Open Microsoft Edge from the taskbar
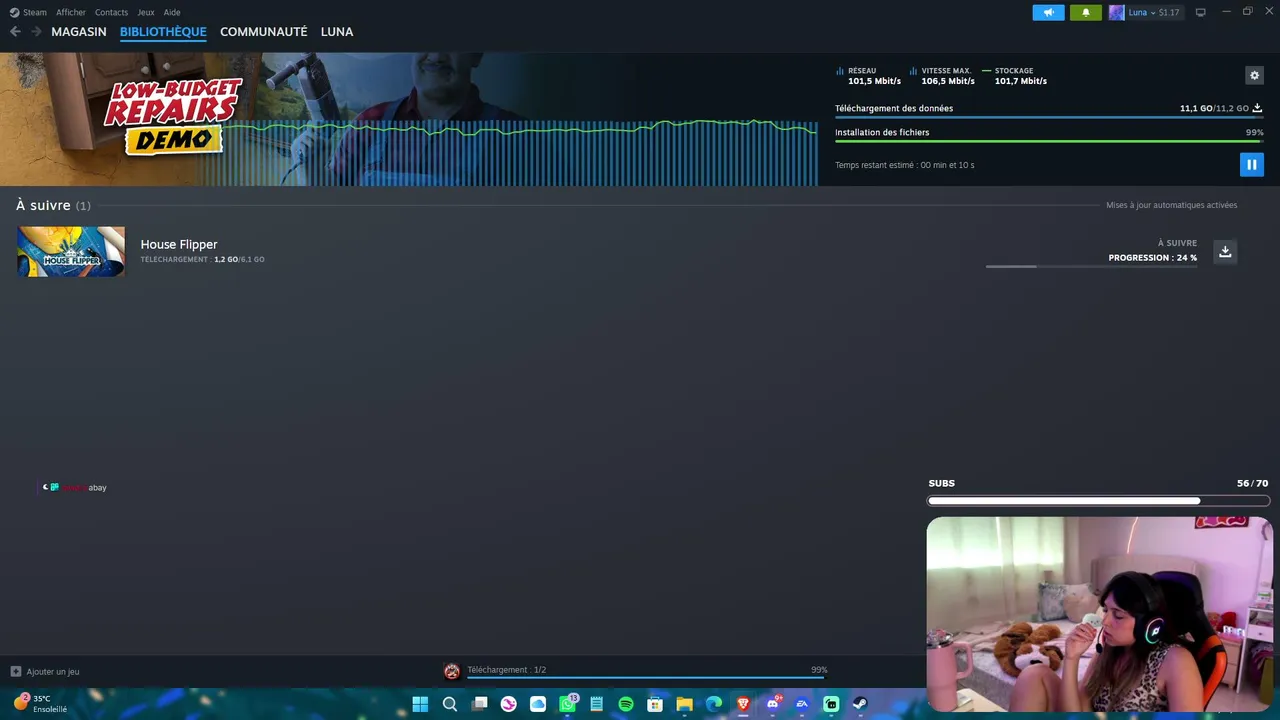Image resolution: width=1280 pixels, height=720 pixels. (x=714, y=704)
